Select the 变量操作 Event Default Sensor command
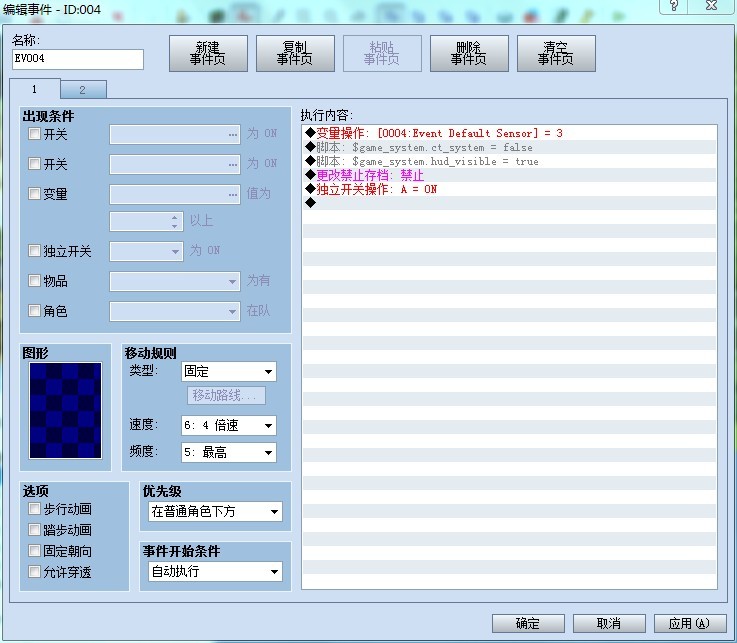The height and width of the screenshot is (643, 737). (x=510, y=133)
